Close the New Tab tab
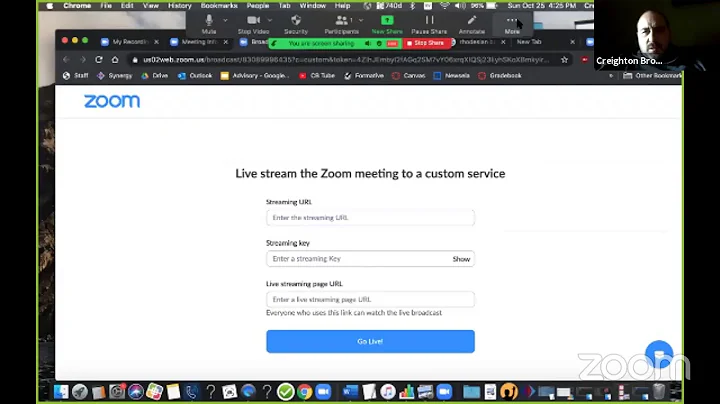Image resolution: width=720 pixels, height=404 pixels. (x=572, y=42)
